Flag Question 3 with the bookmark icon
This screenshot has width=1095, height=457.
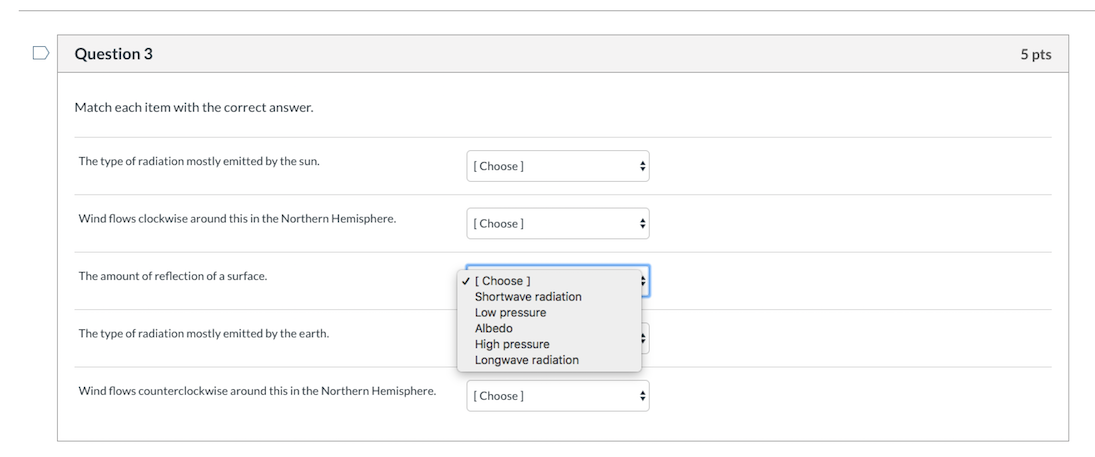coord(41,53)
